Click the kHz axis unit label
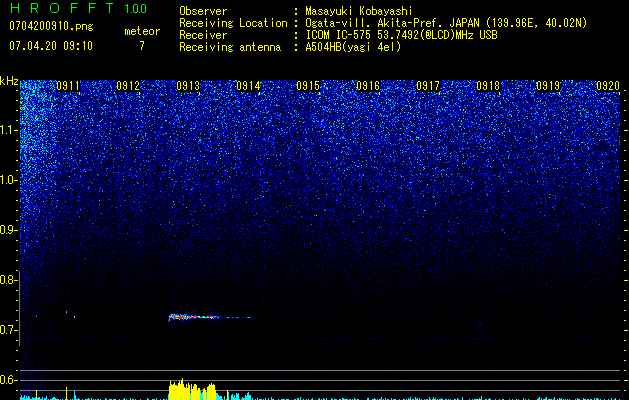Screen dimensions: 629x400 coord(9,81)
